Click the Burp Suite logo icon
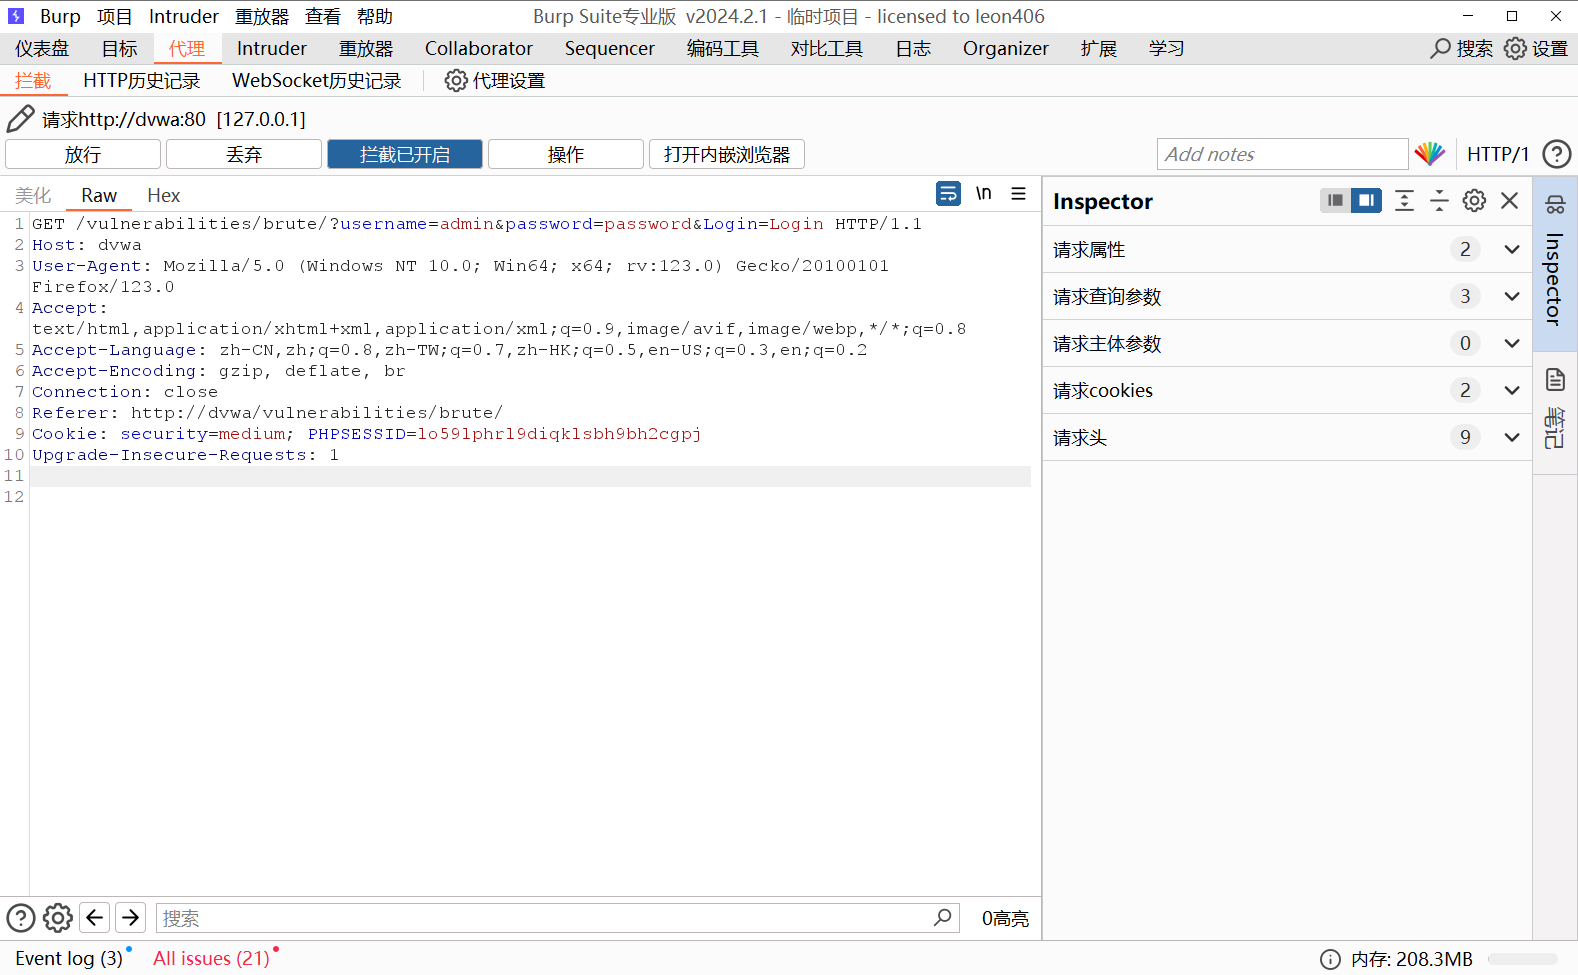1578x975 pixels. coord(16,16)
